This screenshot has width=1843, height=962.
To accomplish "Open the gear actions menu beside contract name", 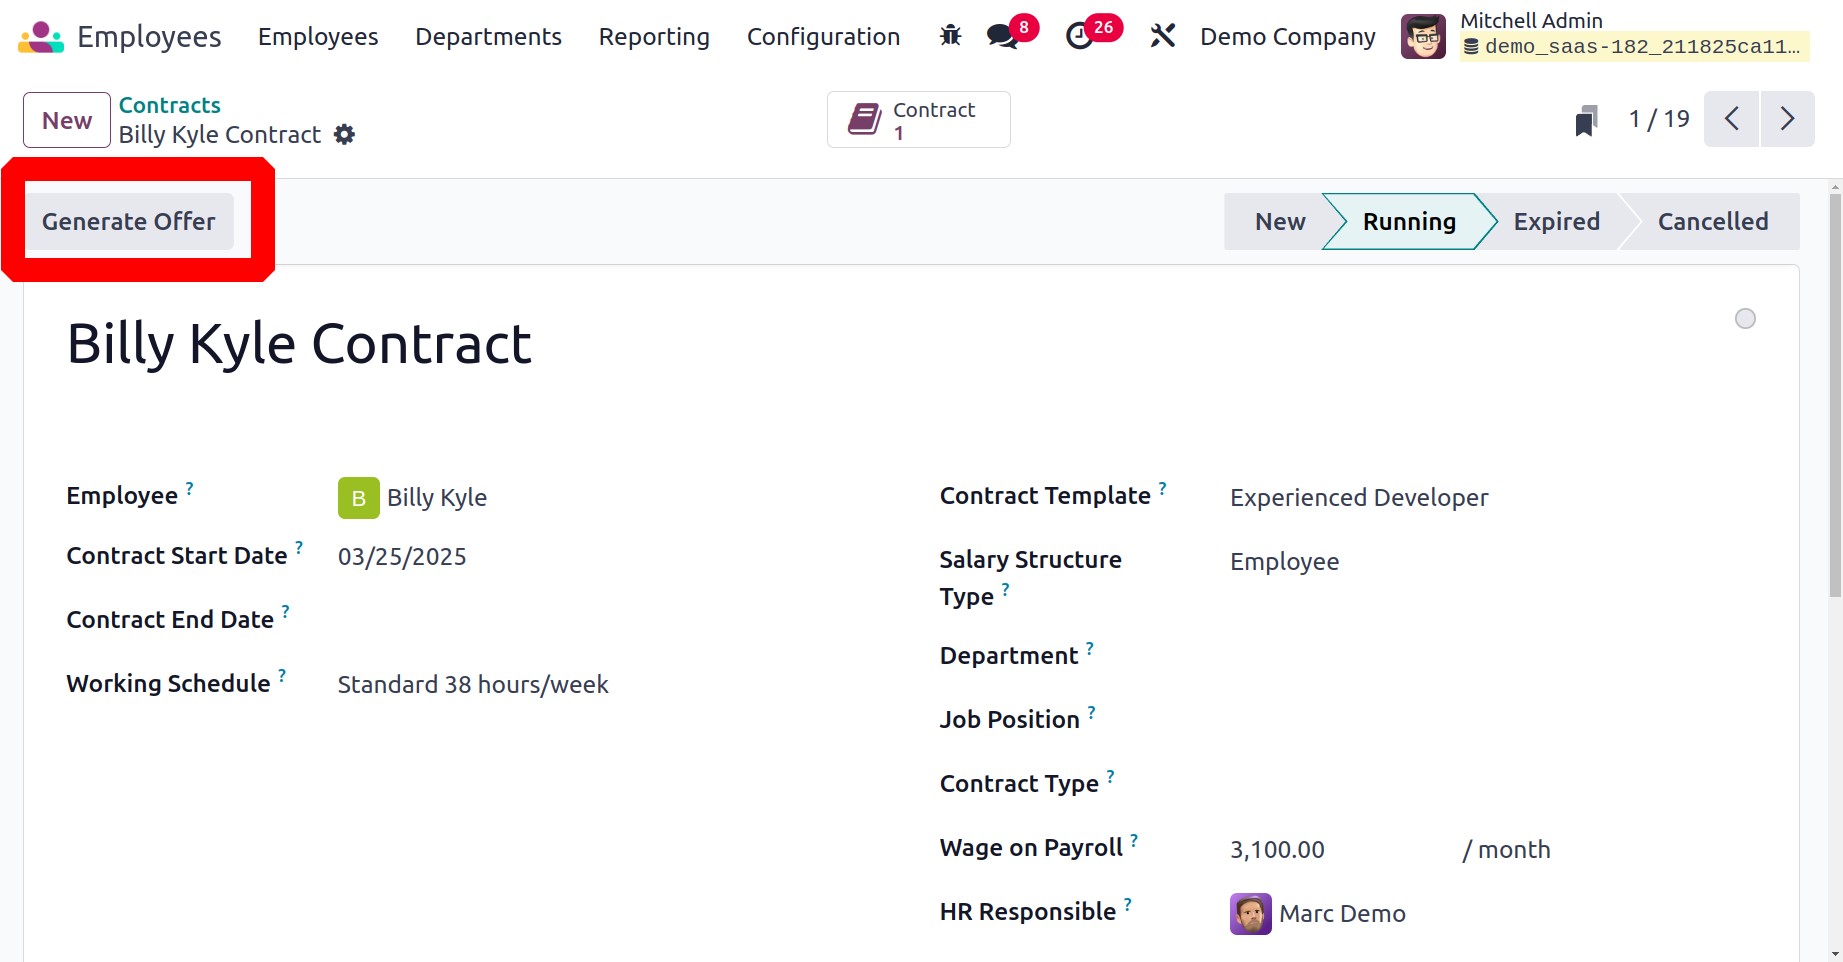I will point(344,135).
